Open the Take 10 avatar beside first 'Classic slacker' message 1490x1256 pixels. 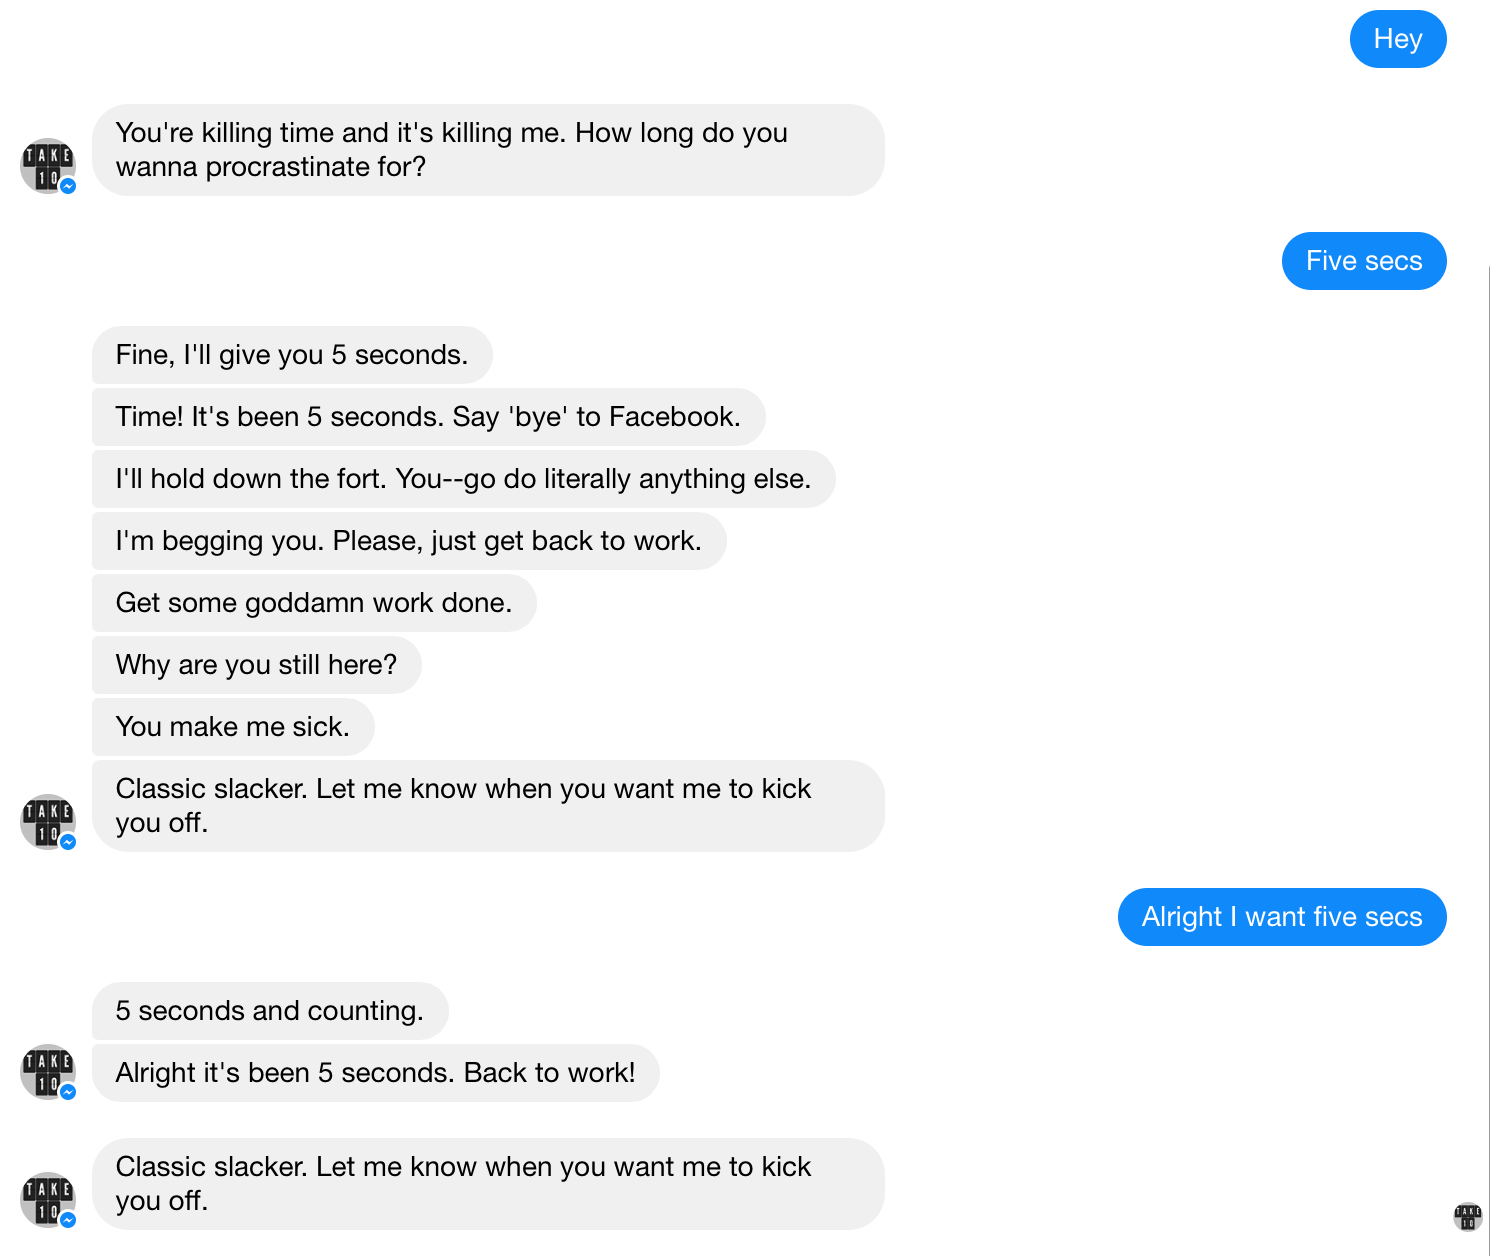(x=48, y=822)
